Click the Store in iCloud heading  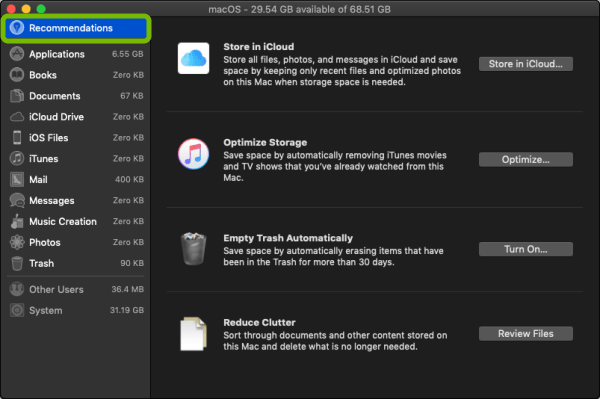pos(259,47)
